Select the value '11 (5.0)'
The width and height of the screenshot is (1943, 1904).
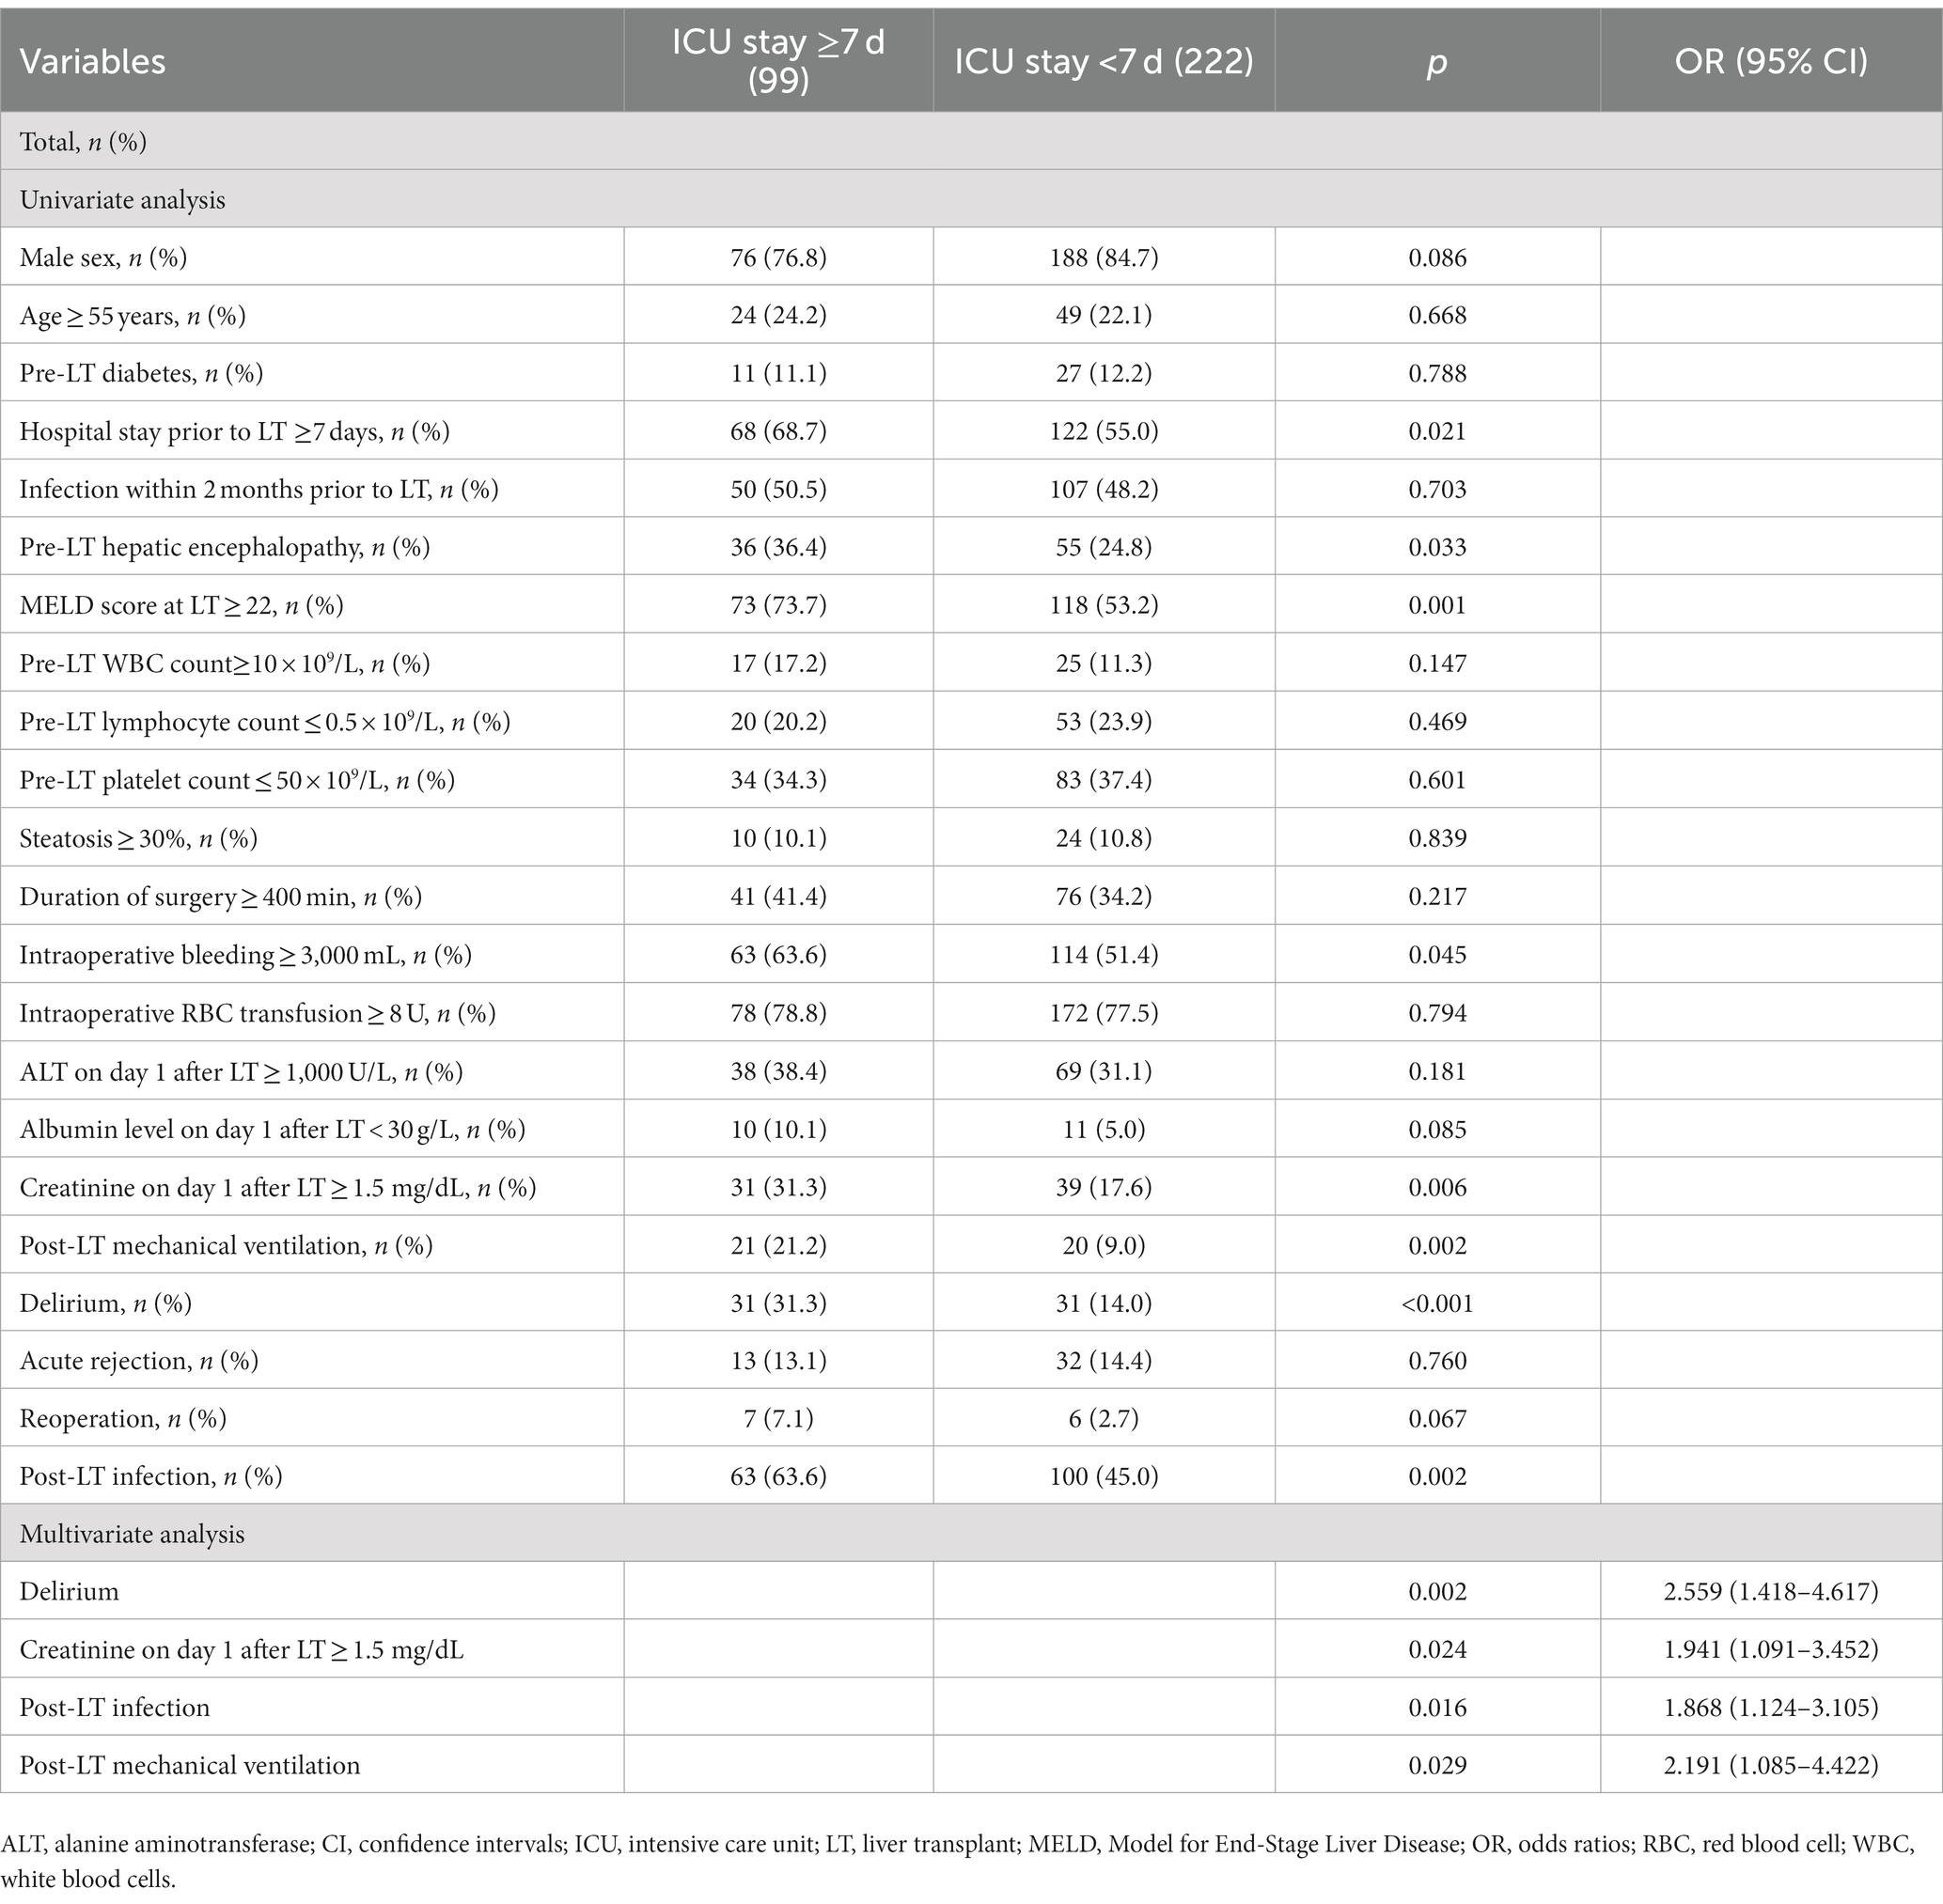click(x=1104, y=1130)
